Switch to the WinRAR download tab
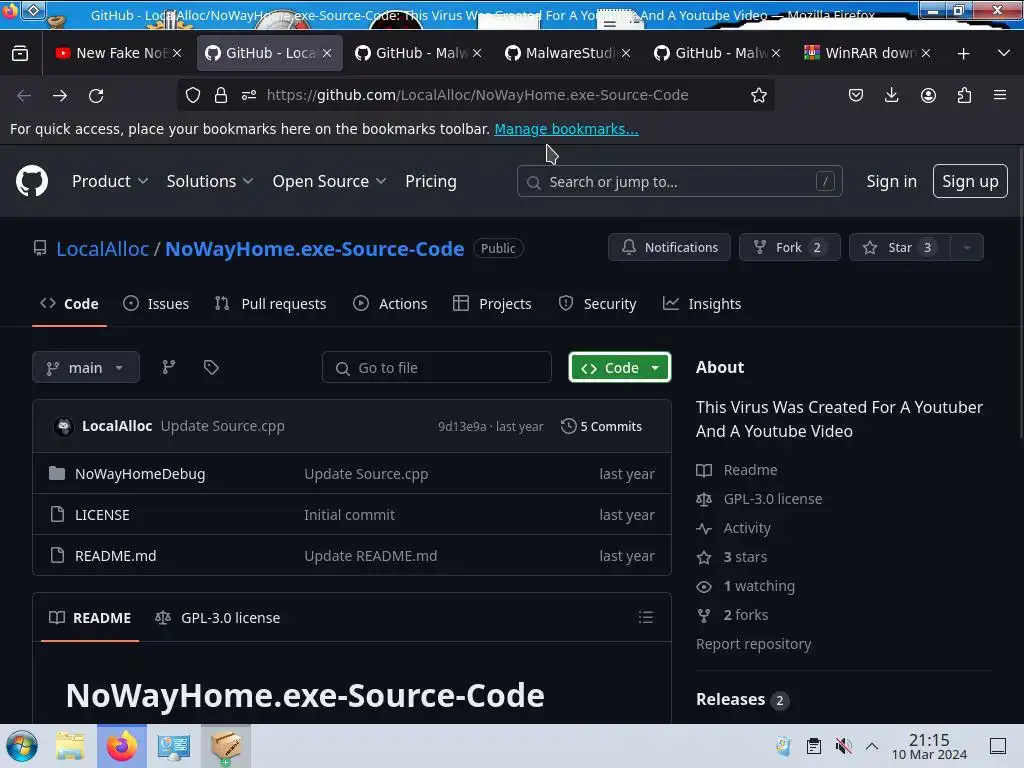This screenshot has height=768, width=1024. 867,53
